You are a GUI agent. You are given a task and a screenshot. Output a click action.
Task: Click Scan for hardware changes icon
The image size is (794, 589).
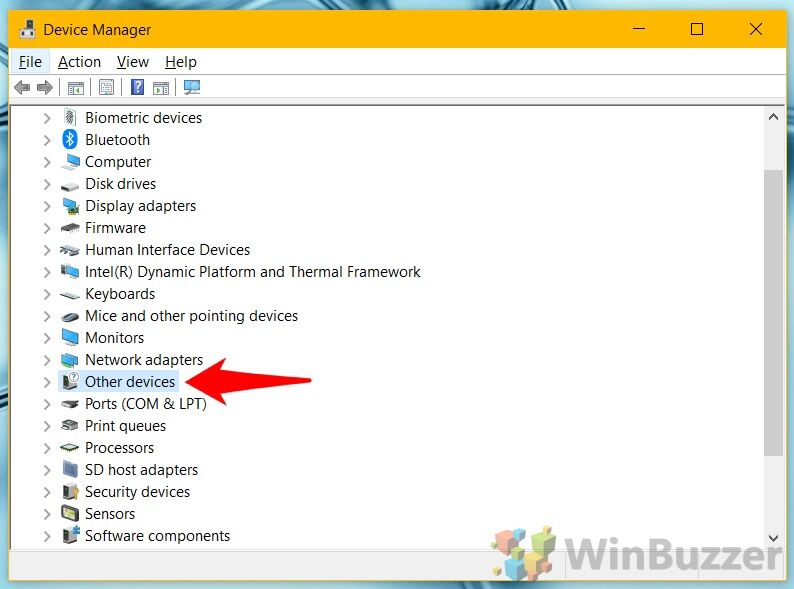(192, 88)
